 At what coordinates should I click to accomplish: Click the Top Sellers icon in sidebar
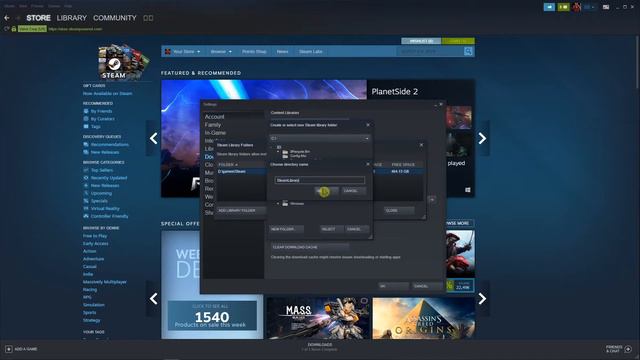point(86,170)
